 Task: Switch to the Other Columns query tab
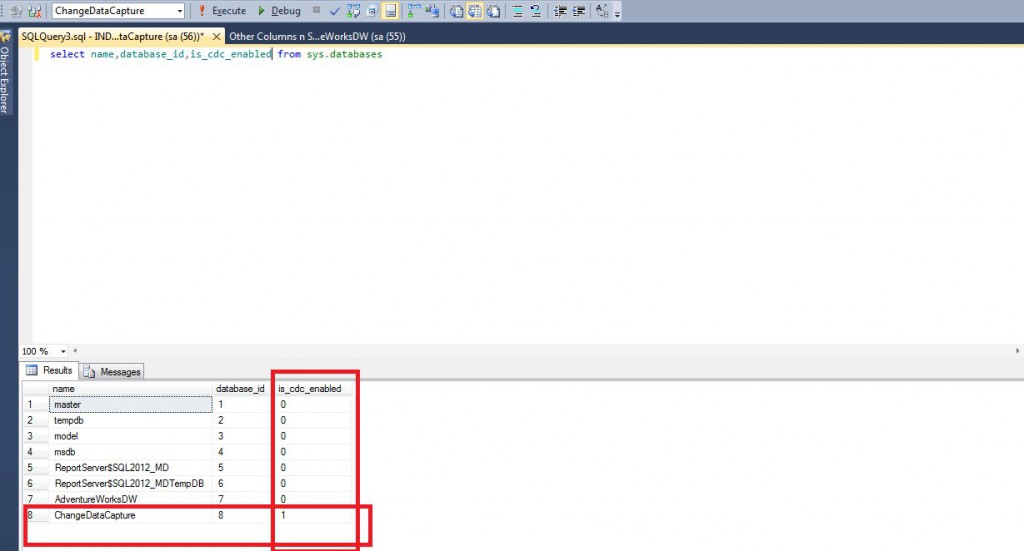[x=316, y=36]
